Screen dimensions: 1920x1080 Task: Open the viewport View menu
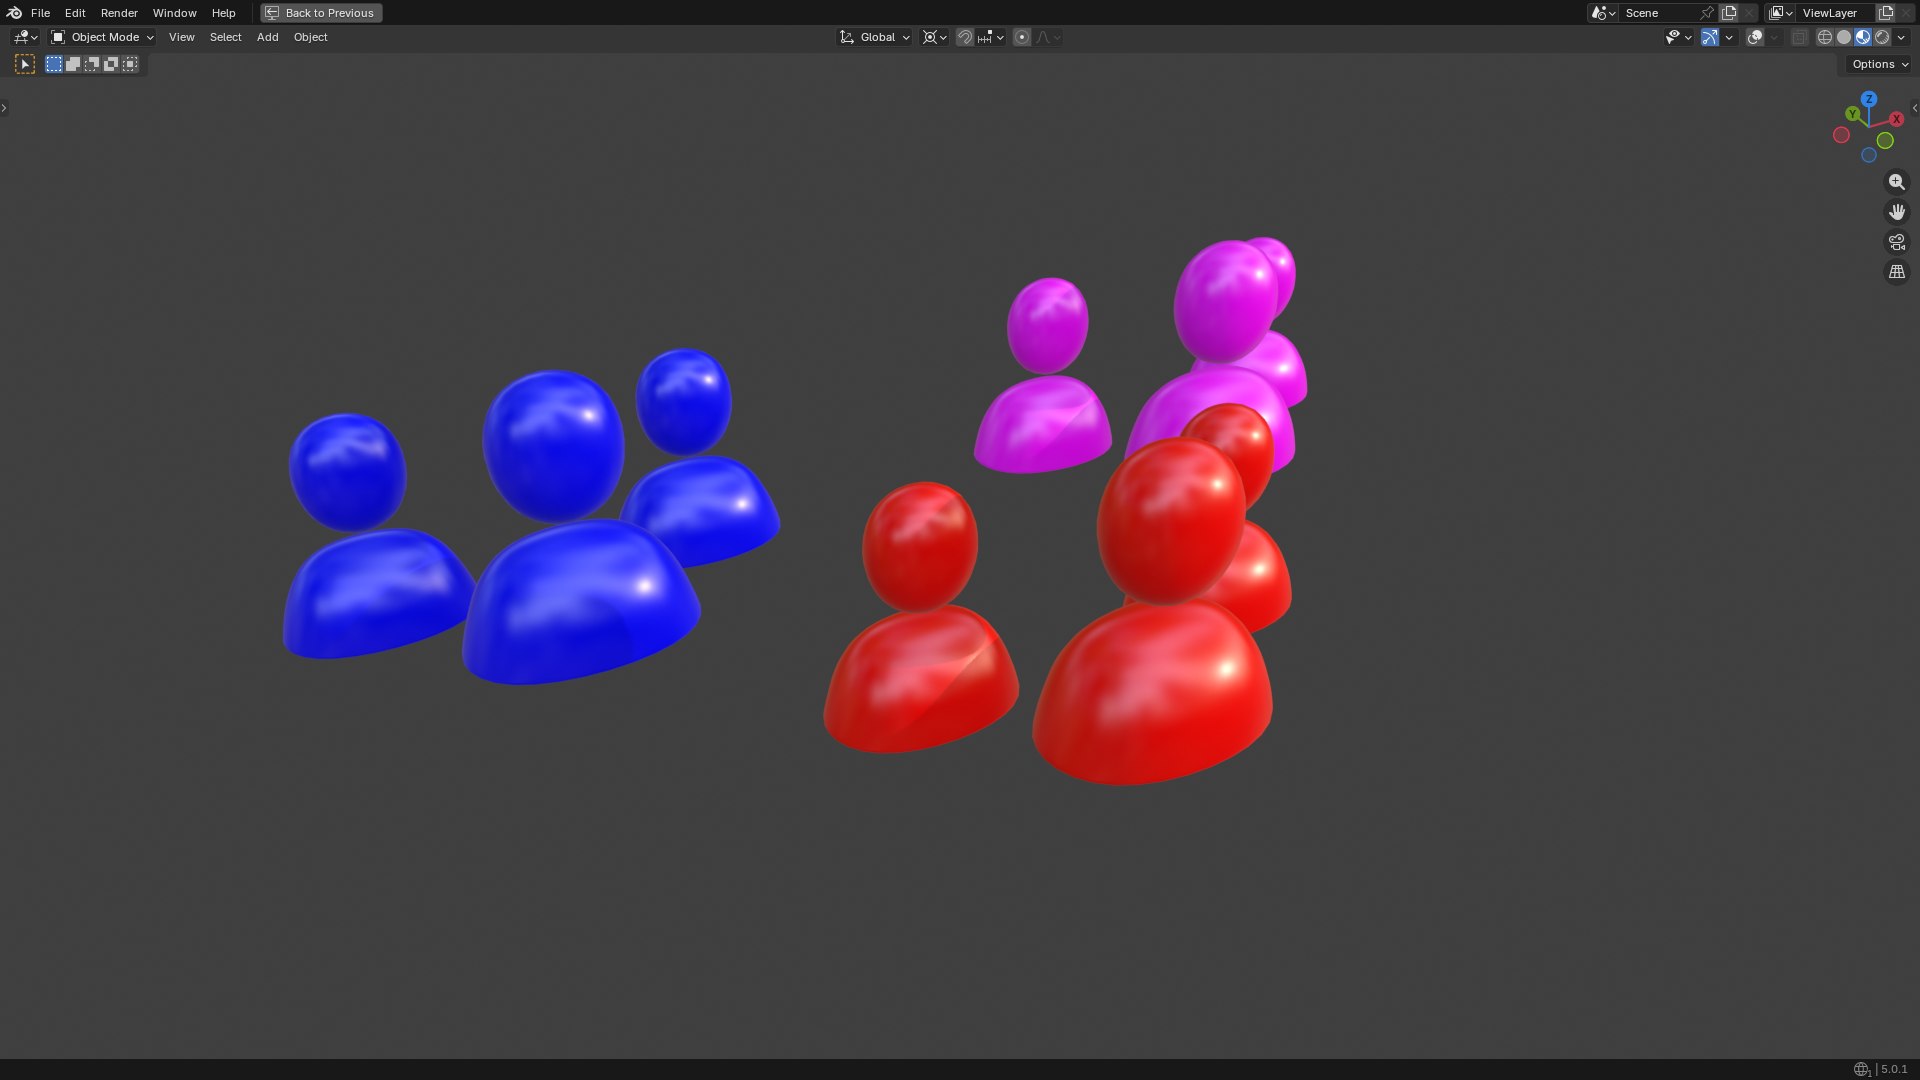click(x=181, y=37)
